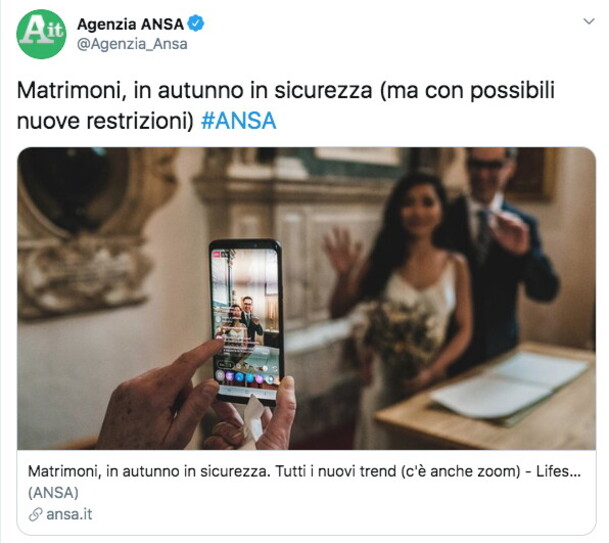
Task: Open the Agenzia ANSA profile avatar
Action: (41, 34)
